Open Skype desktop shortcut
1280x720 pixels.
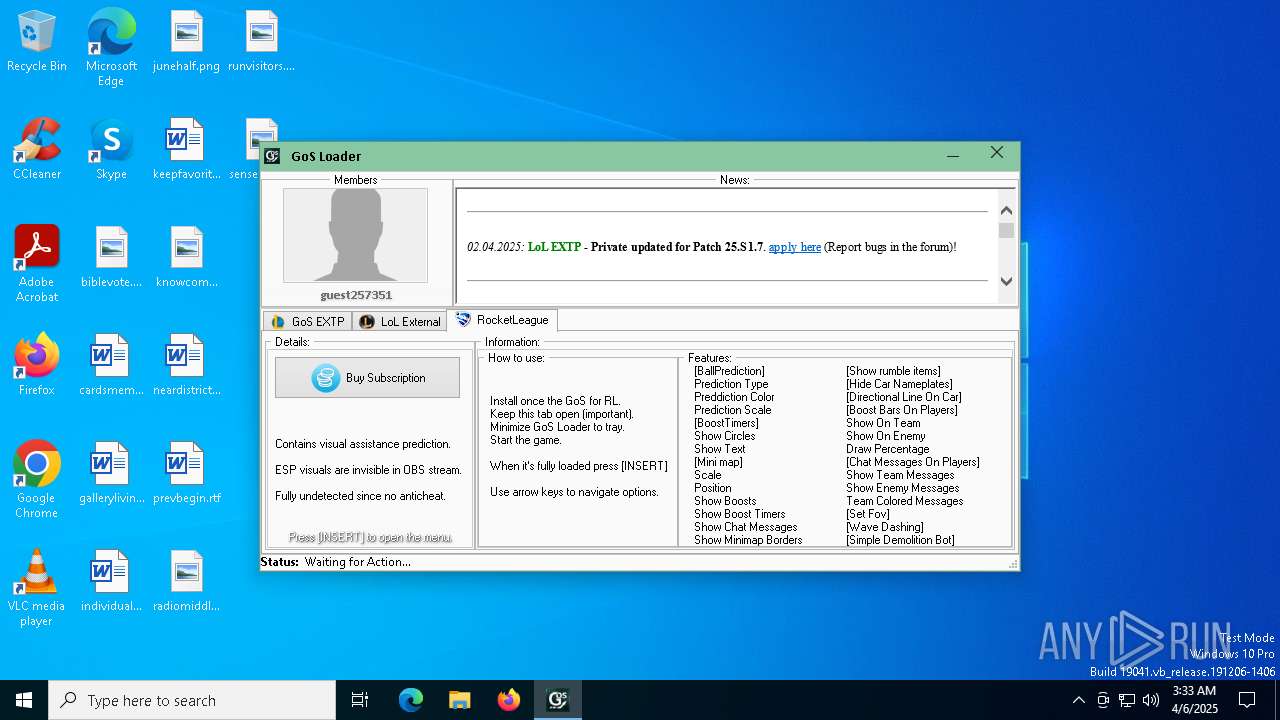111,149
